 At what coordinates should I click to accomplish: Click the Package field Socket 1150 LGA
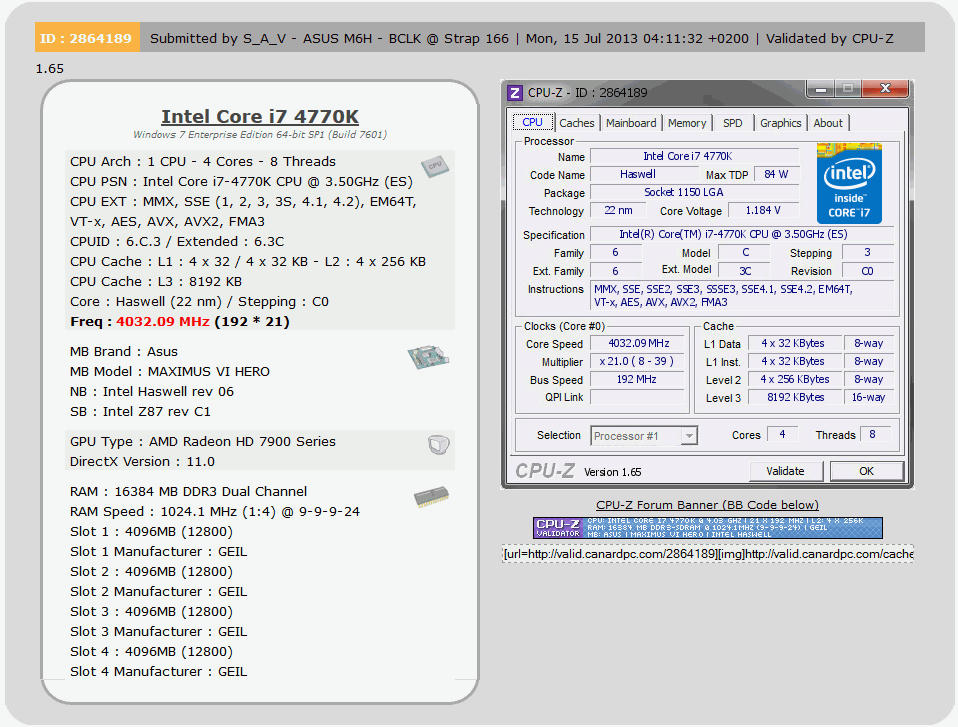coord(695,192)
